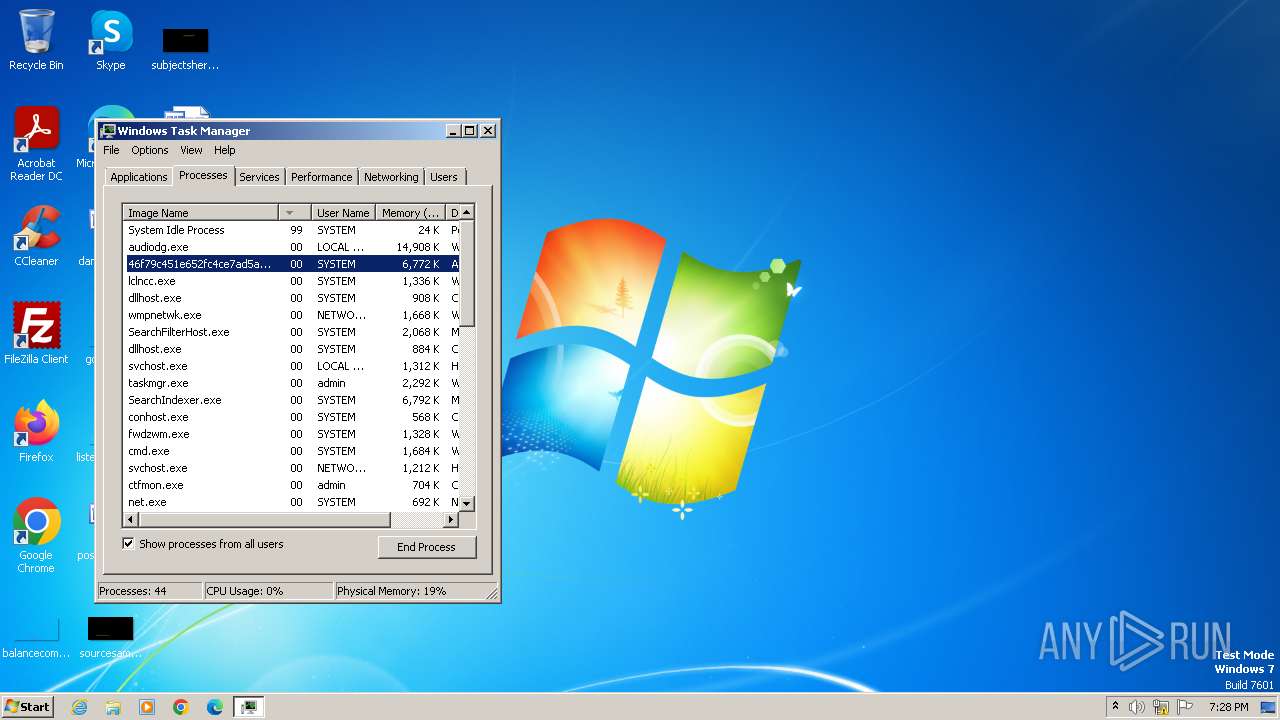
Task: Select the lclncc.exe process
Action: coord(291,281)
